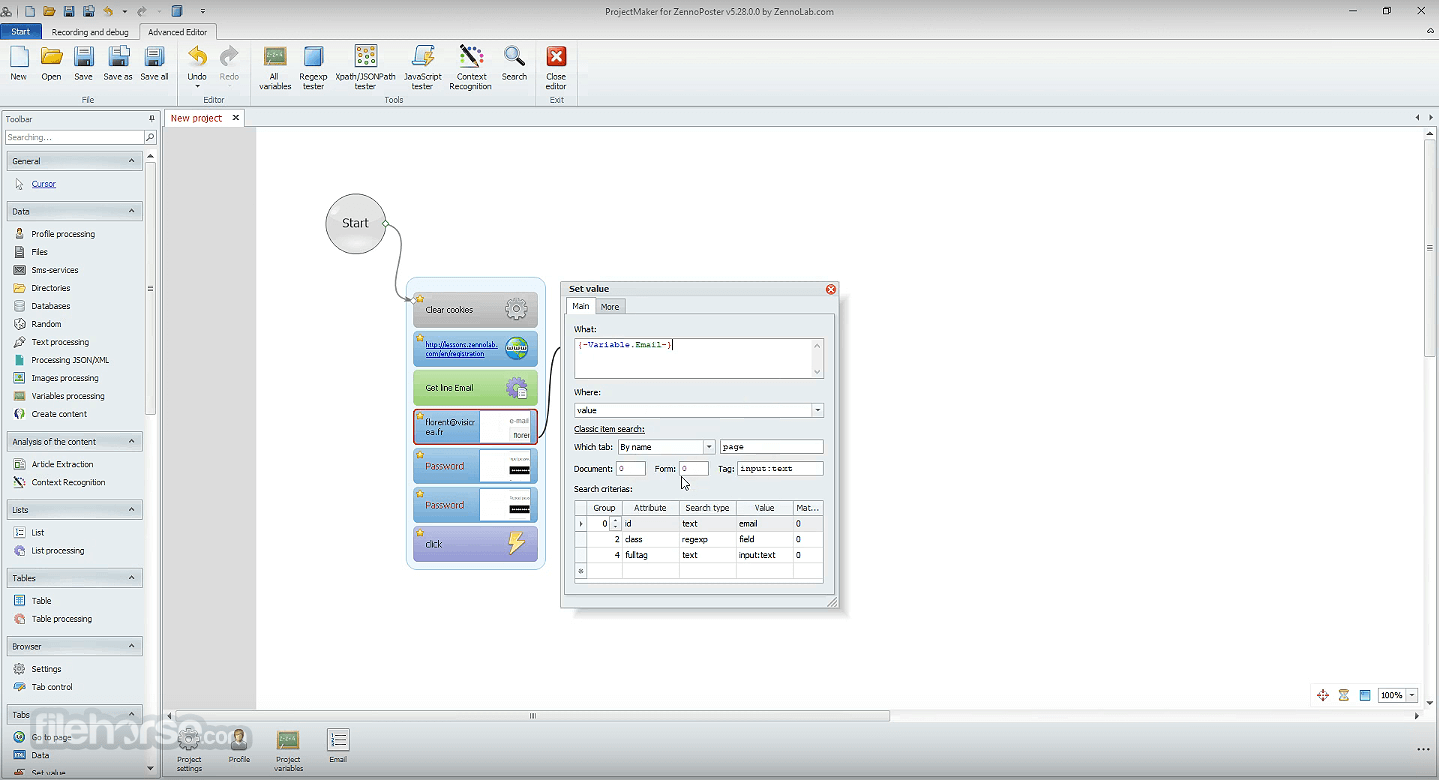Image resolution: width=1439 pixels, height=780 pixels.
Task: Save the project with the ribbon Save icon
Action: click(x=83, y=63)
